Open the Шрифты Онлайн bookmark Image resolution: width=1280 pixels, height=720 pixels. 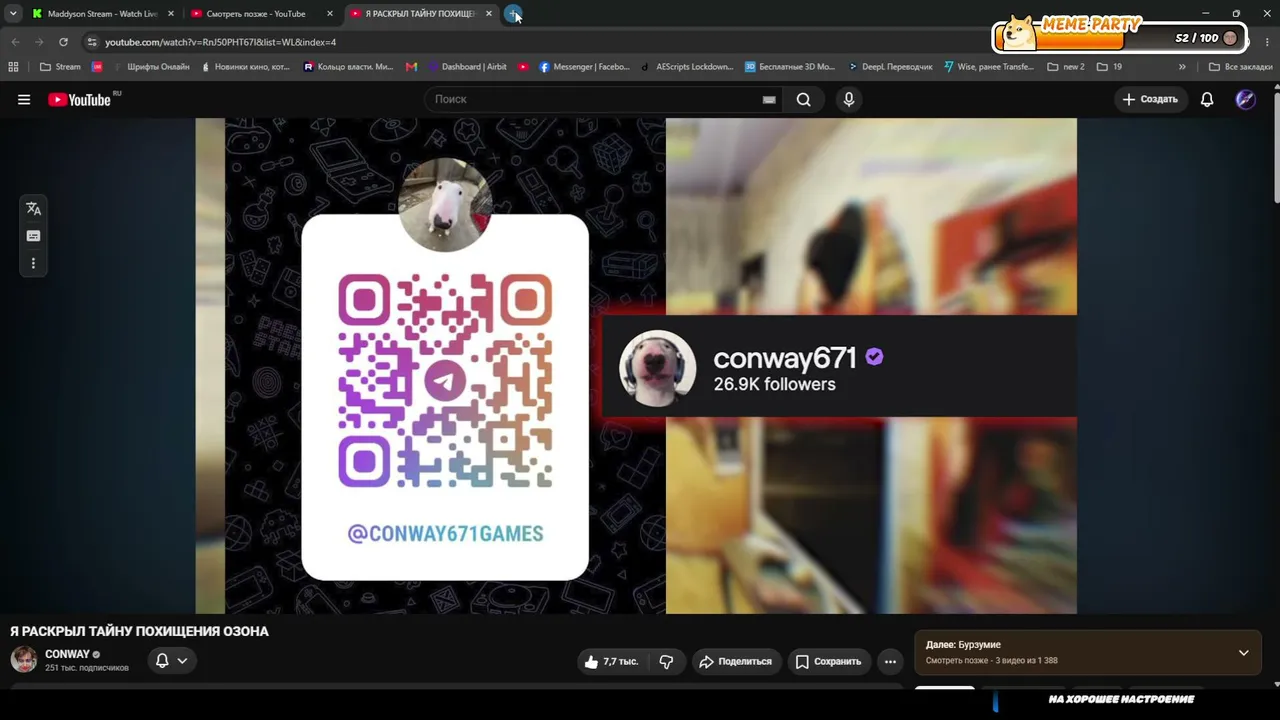(x=151, y=67)
